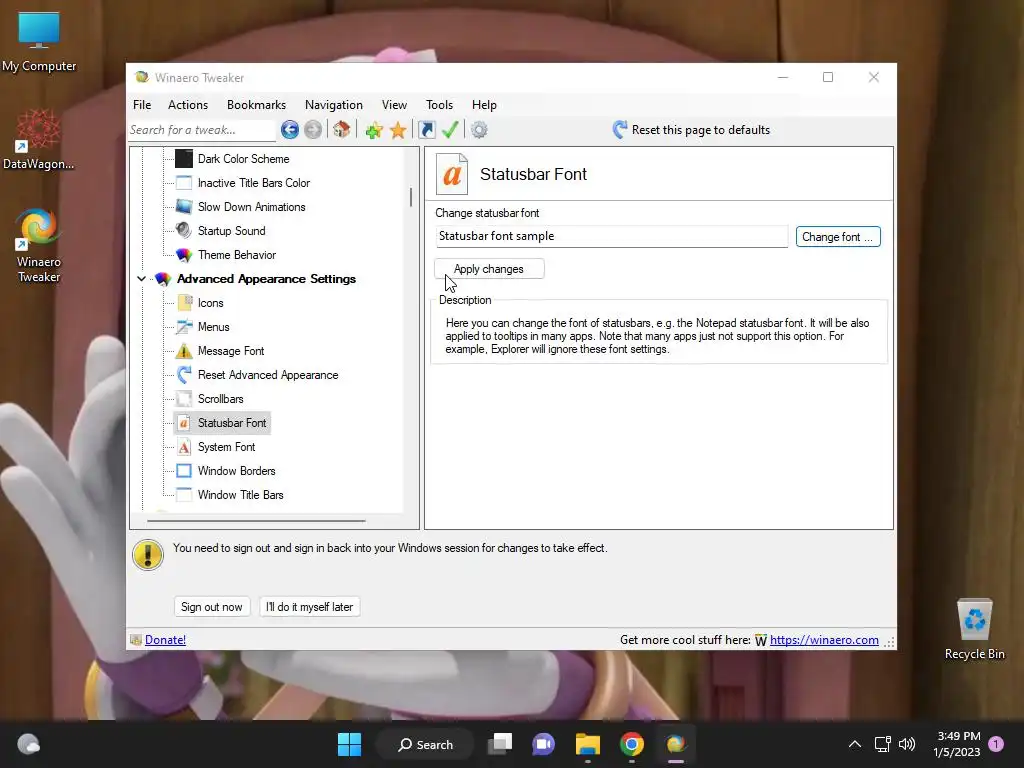The width and height of the screenshot is (1024, 768).
Task: Click the tree vertical scrollbar thumb
Action: pos(411,197)
